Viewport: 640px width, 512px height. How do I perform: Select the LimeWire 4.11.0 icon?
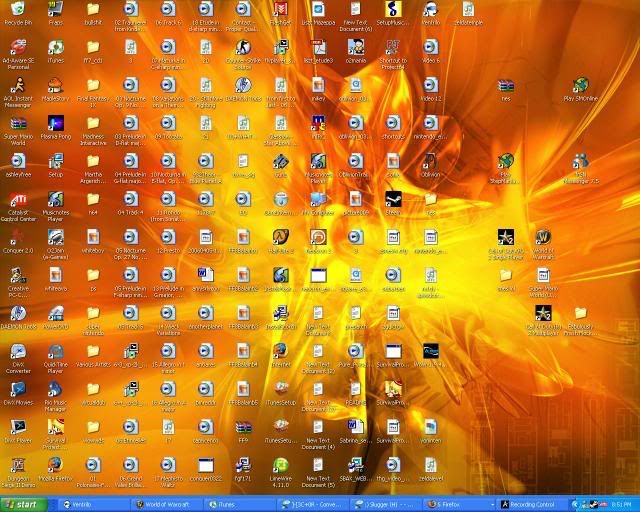(x=281, y=464)
